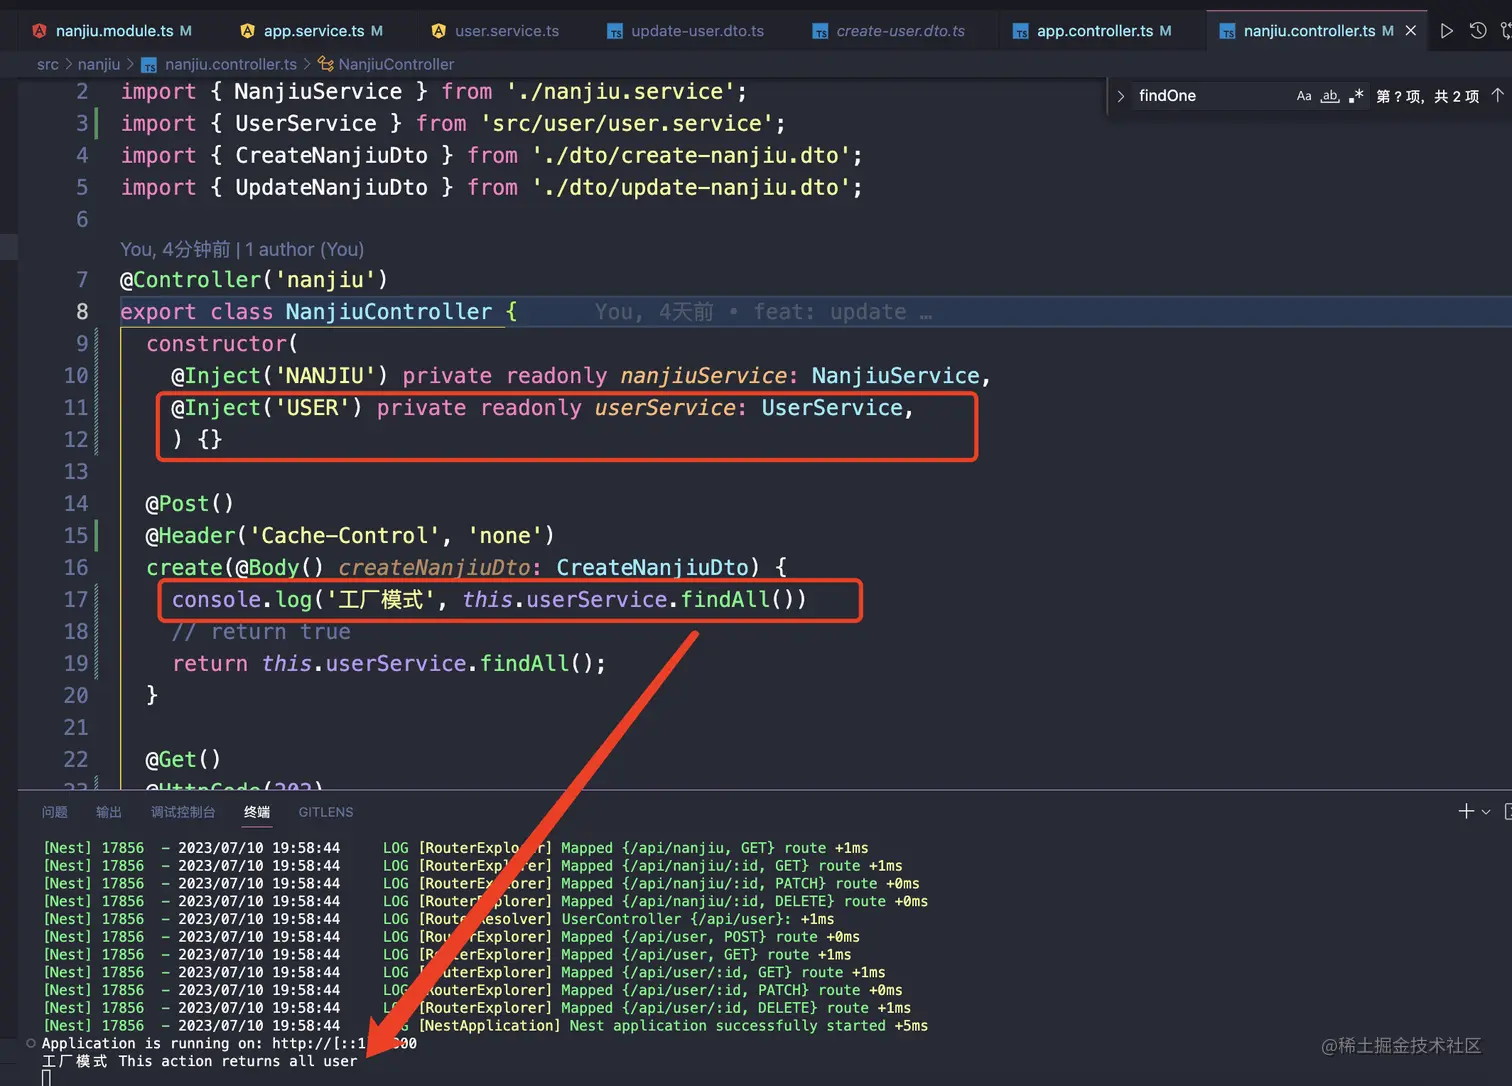Click the TypeScript file icon on nanjiu.controller.ts tab
The height and width of the screenshot is (1086, 1512).
[1227, 32]
